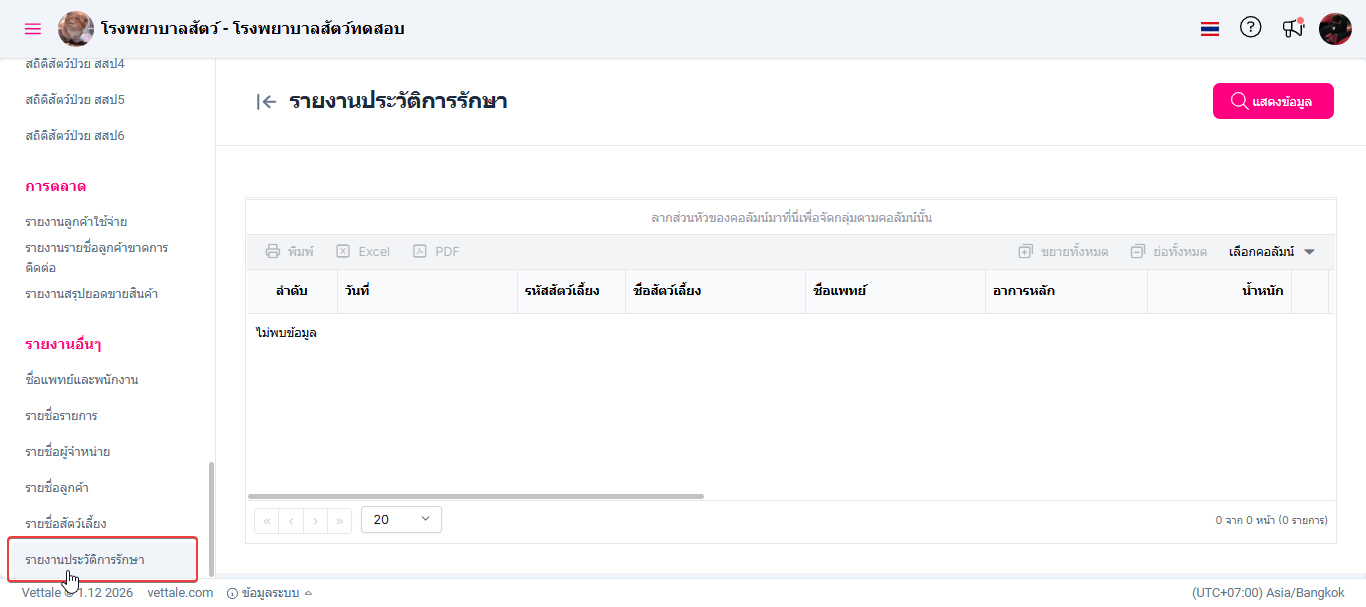
Task: Click the table horizontal scrollbar
Action: [476, 496]
